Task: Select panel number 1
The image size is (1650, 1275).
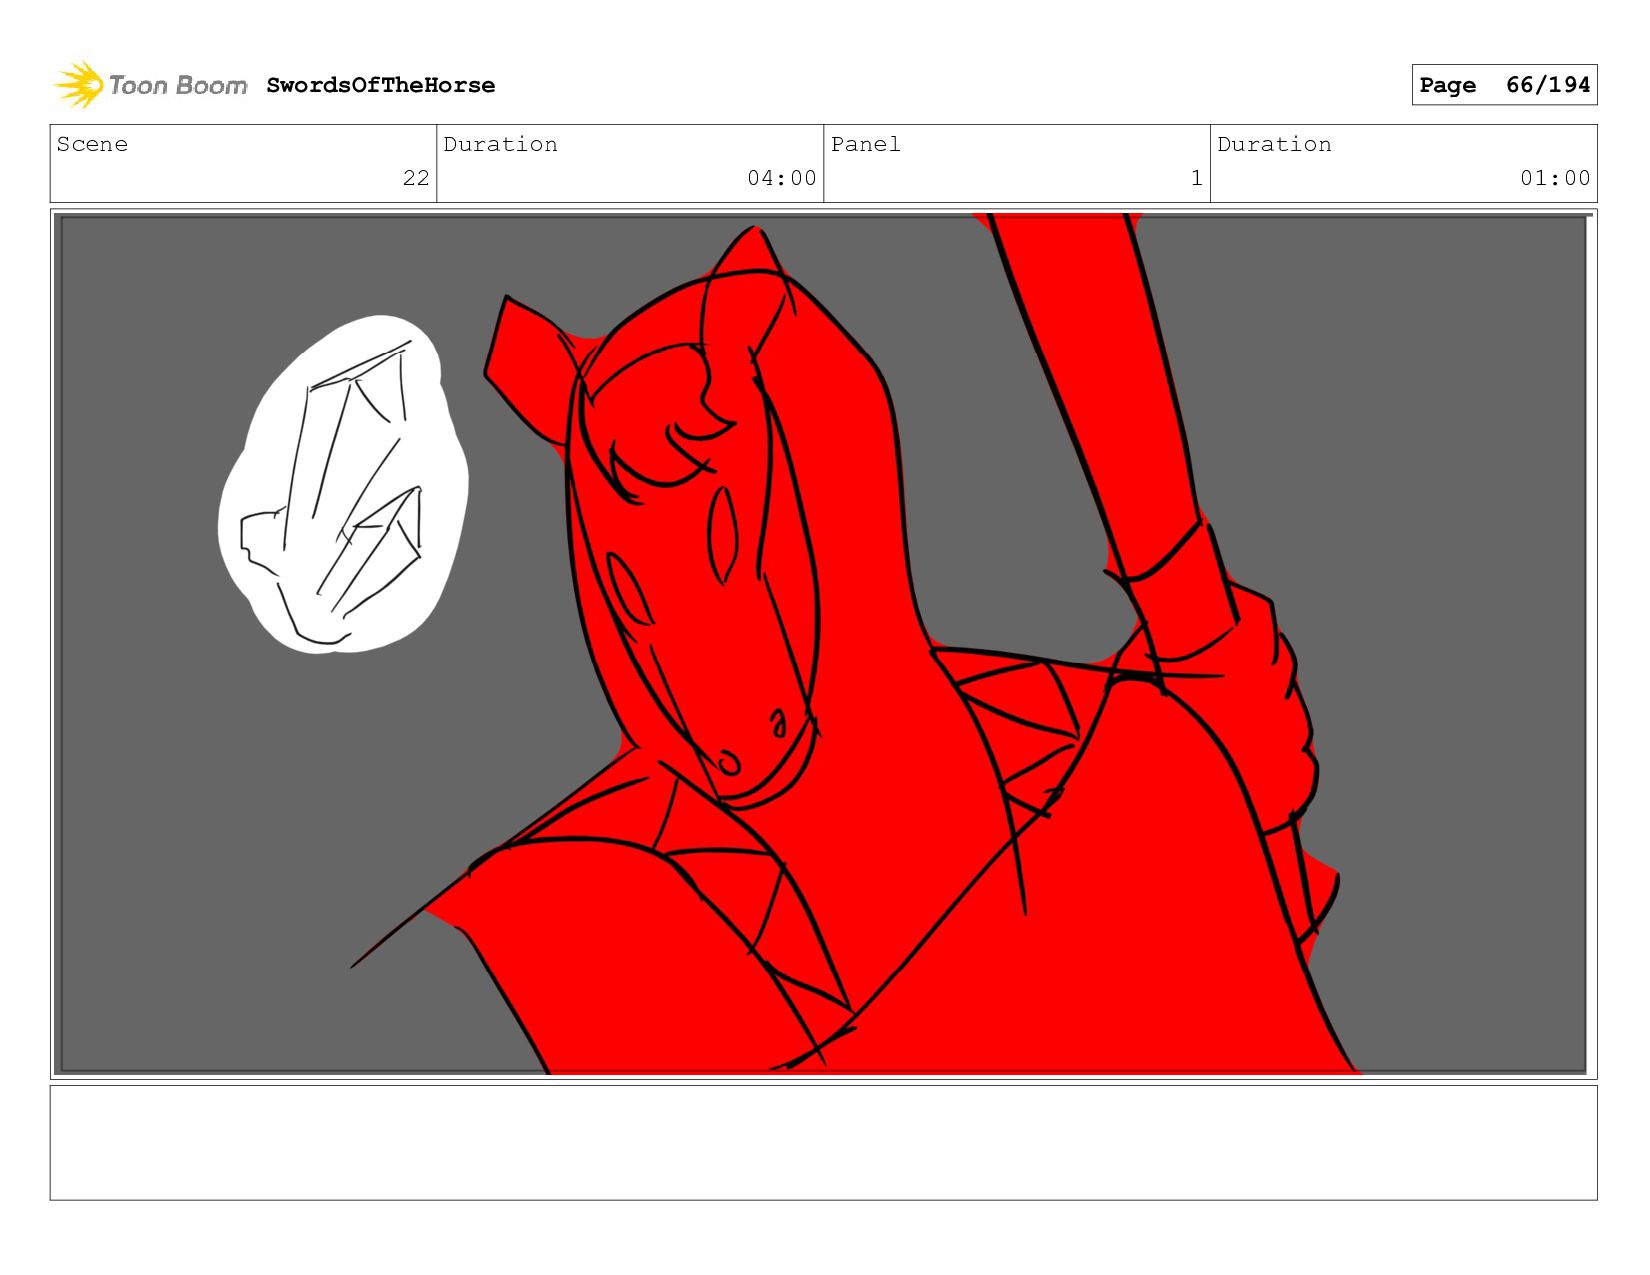Action: tap(1196, 178)
